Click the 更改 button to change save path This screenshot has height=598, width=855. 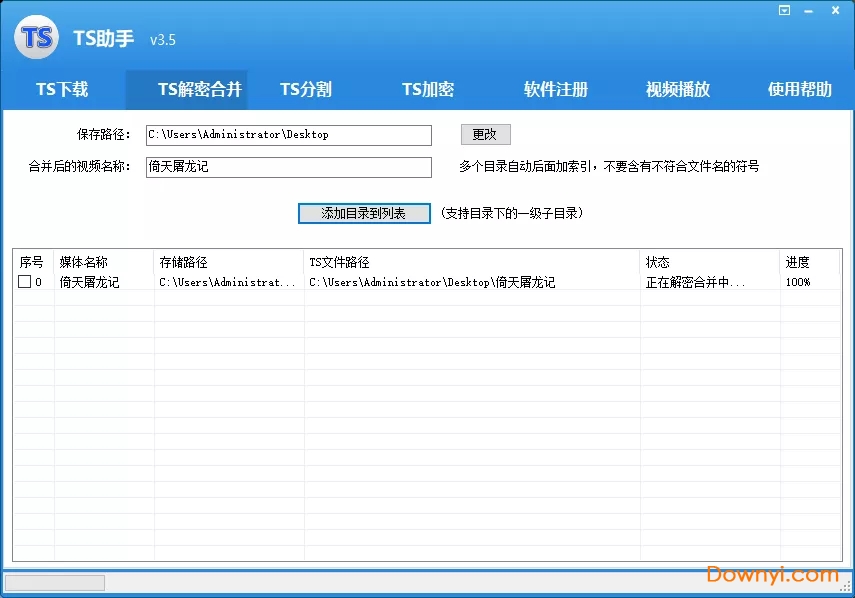[485, 134]
